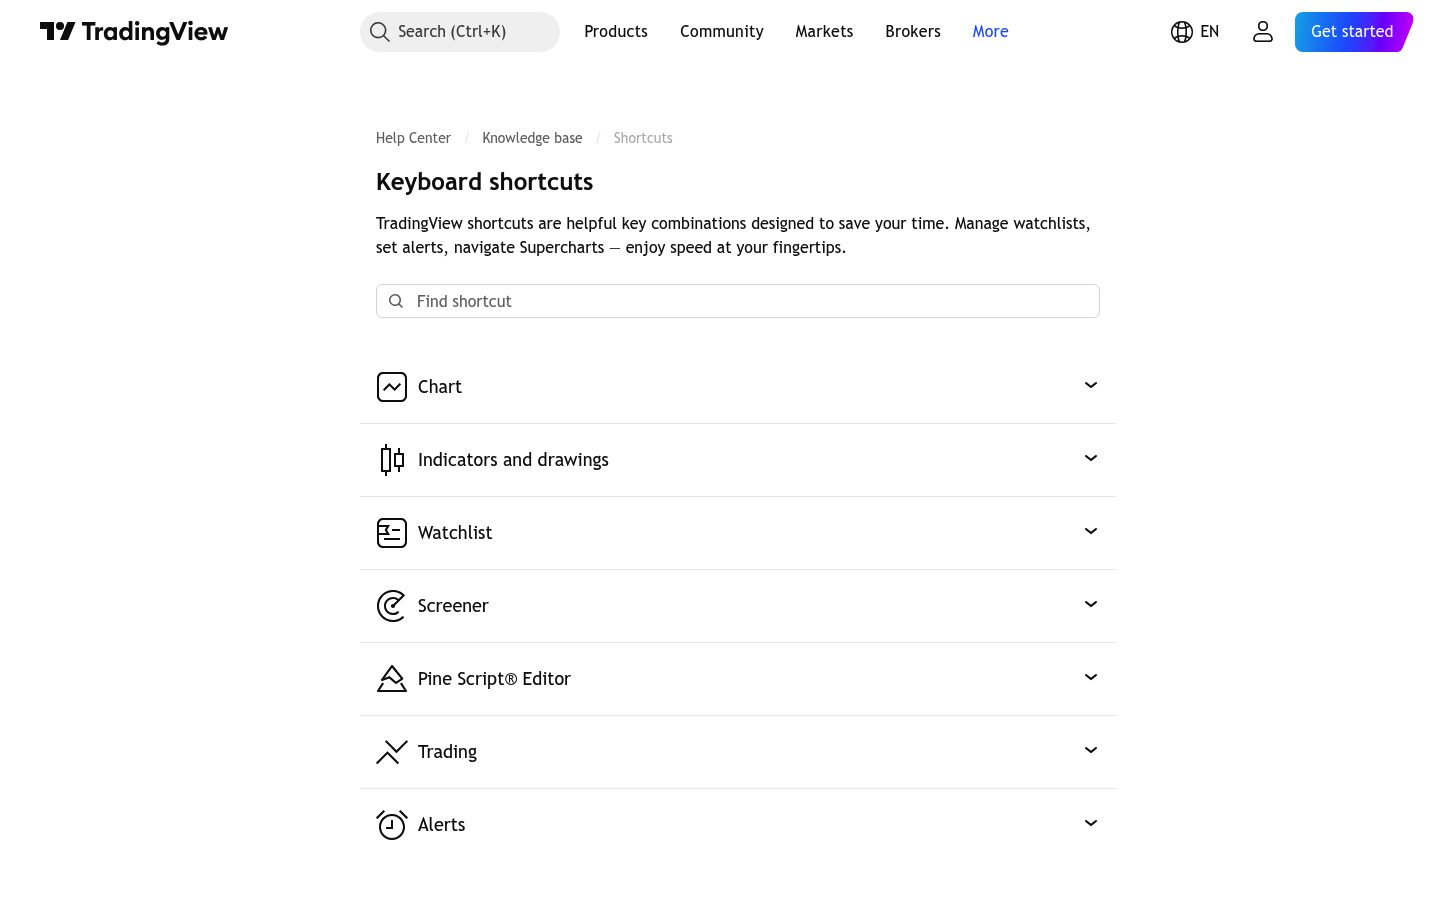The height and width of the screenshot is (910, 1456).
Task: Click the Watchlist section icon
Action: pyautogui.click(x=392, y=533)
